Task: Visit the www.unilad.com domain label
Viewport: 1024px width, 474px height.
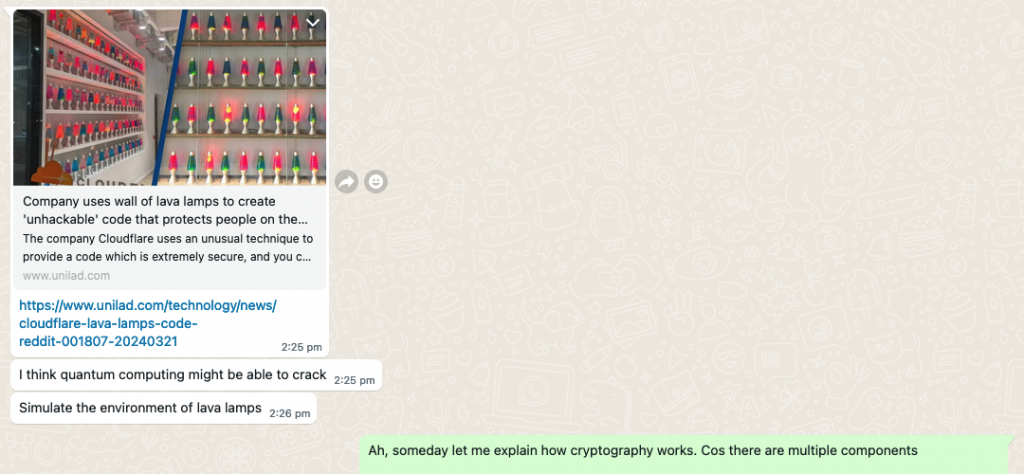Action: (66, 276)
